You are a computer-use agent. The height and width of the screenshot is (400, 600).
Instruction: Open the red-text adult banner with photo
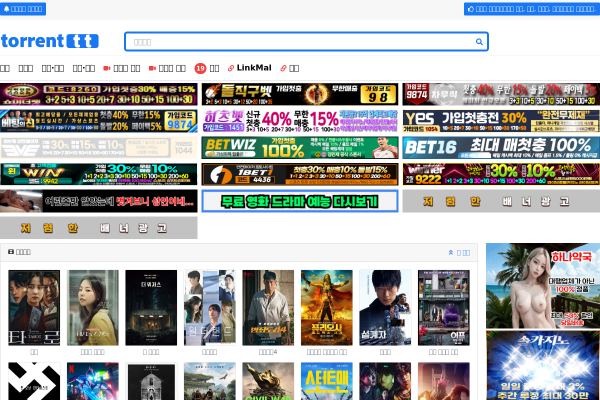[99, 201]
